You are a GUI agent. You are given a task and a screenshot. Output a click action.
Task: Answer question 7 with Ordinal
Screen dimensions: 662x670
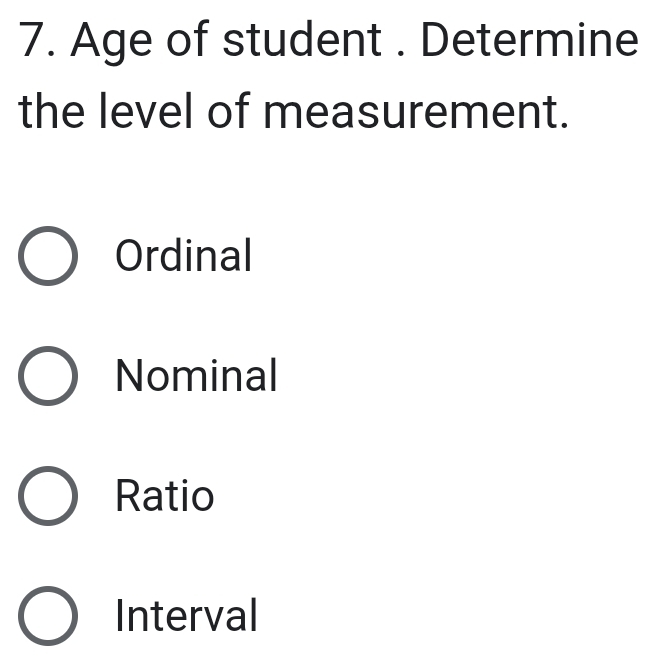pyautogui.click(x=47, y=257)
